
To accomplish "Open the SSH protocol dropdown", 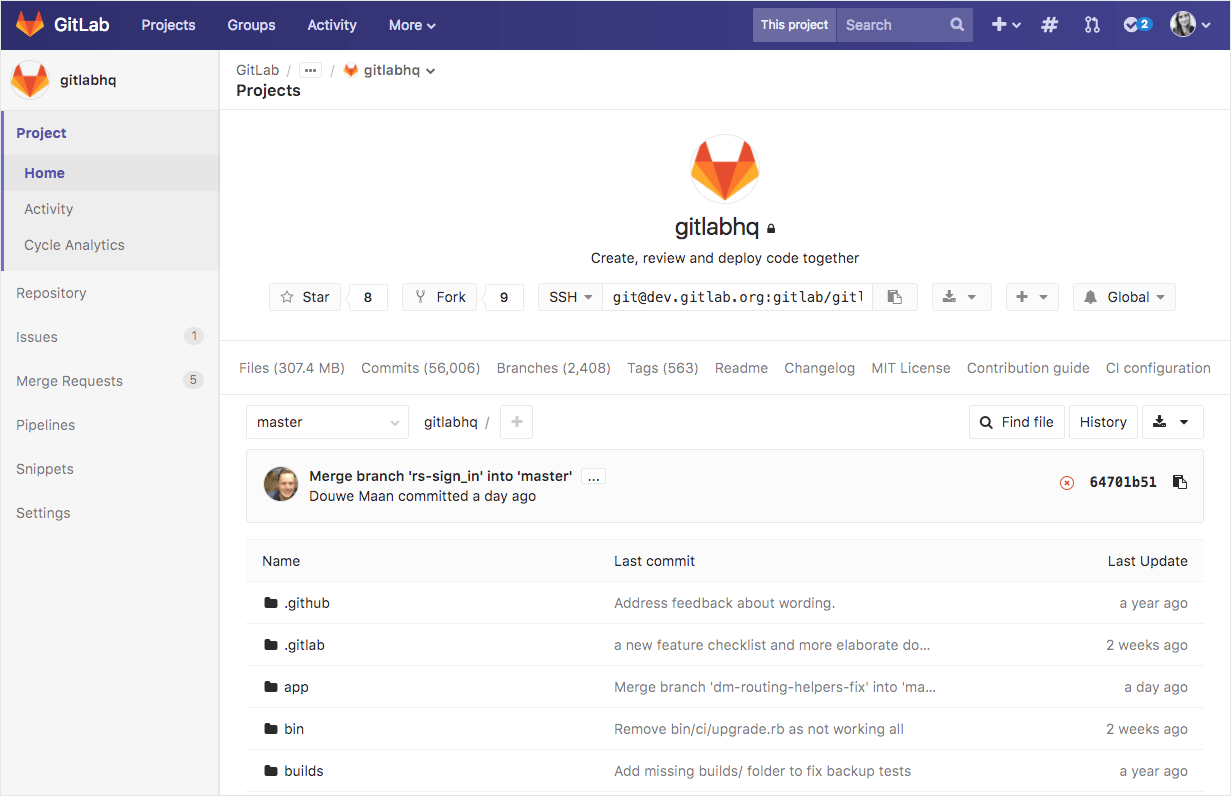I will (569, 297).
